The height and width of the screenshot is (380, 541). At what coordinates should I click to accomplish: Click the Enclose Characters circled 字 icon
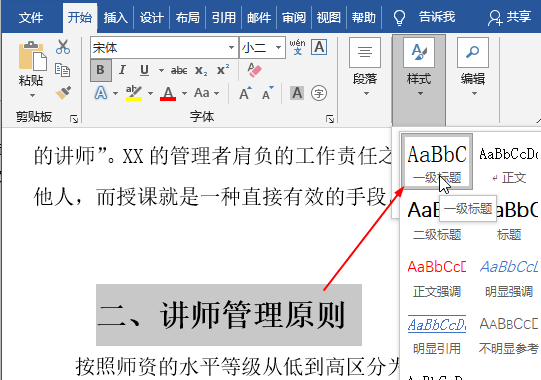click(319, 93)
